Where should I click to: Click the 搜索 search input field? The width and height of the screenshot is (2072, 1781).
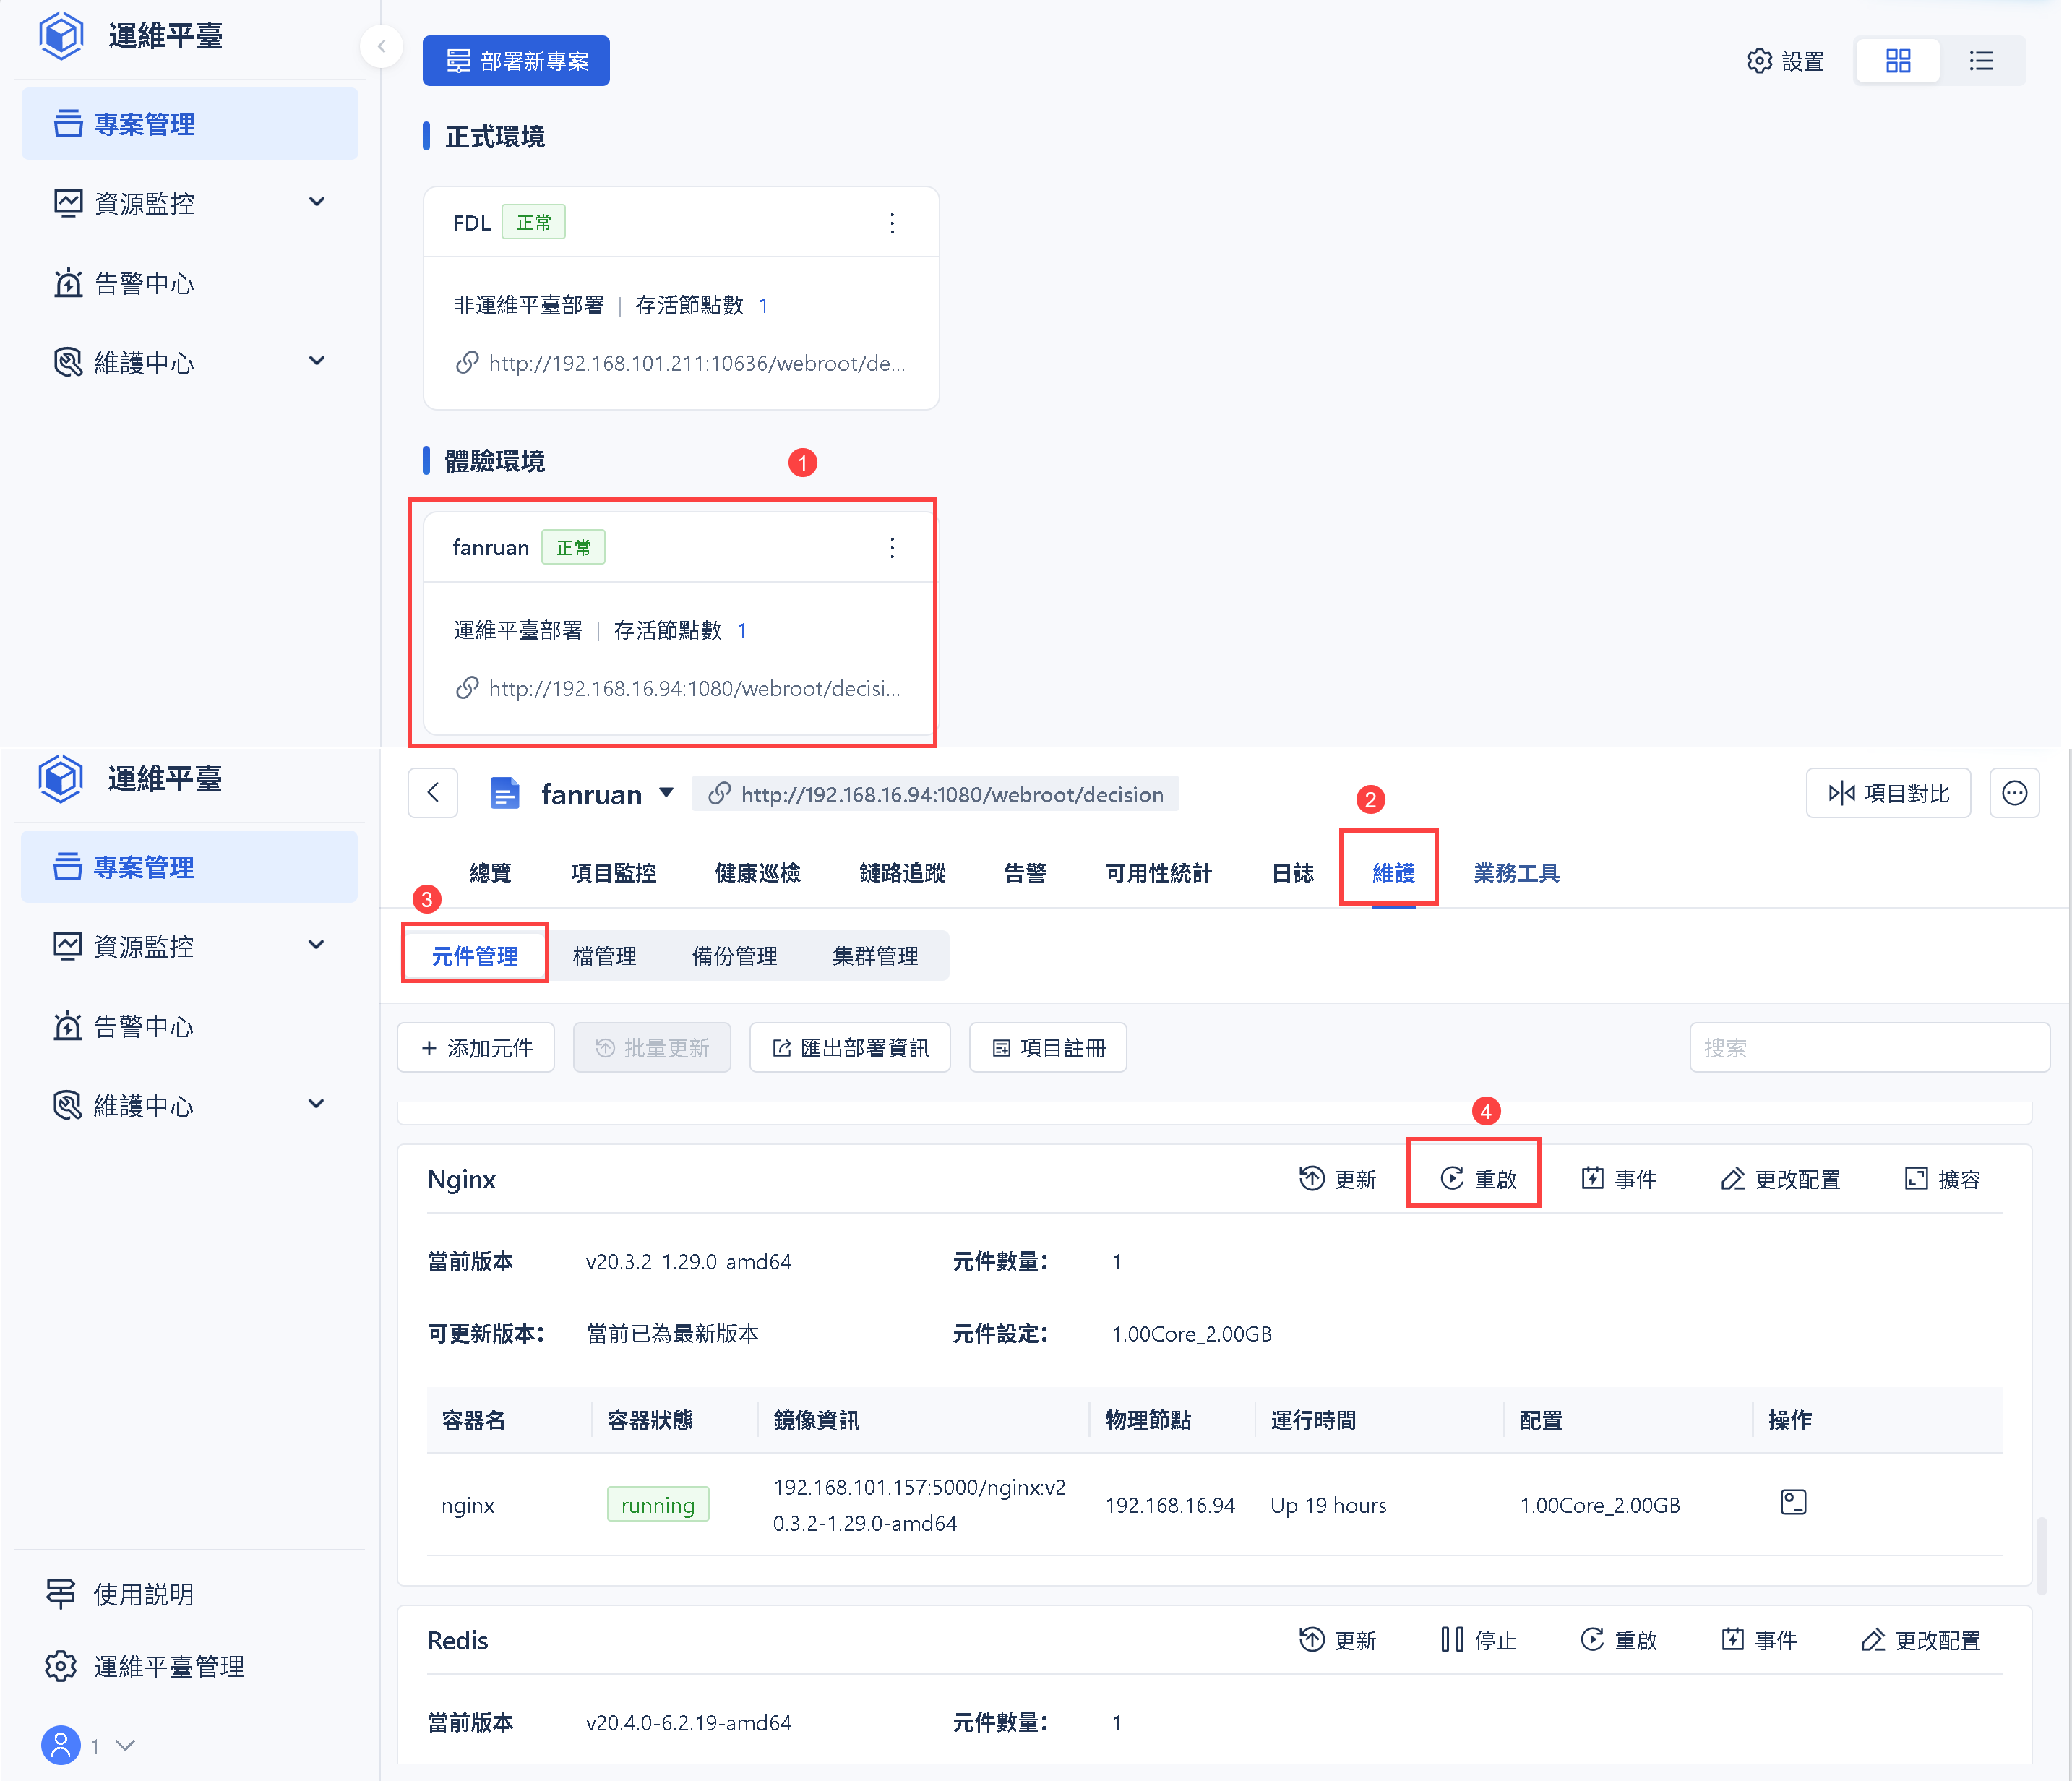pyautogui.click(x=1868, y=1048)
